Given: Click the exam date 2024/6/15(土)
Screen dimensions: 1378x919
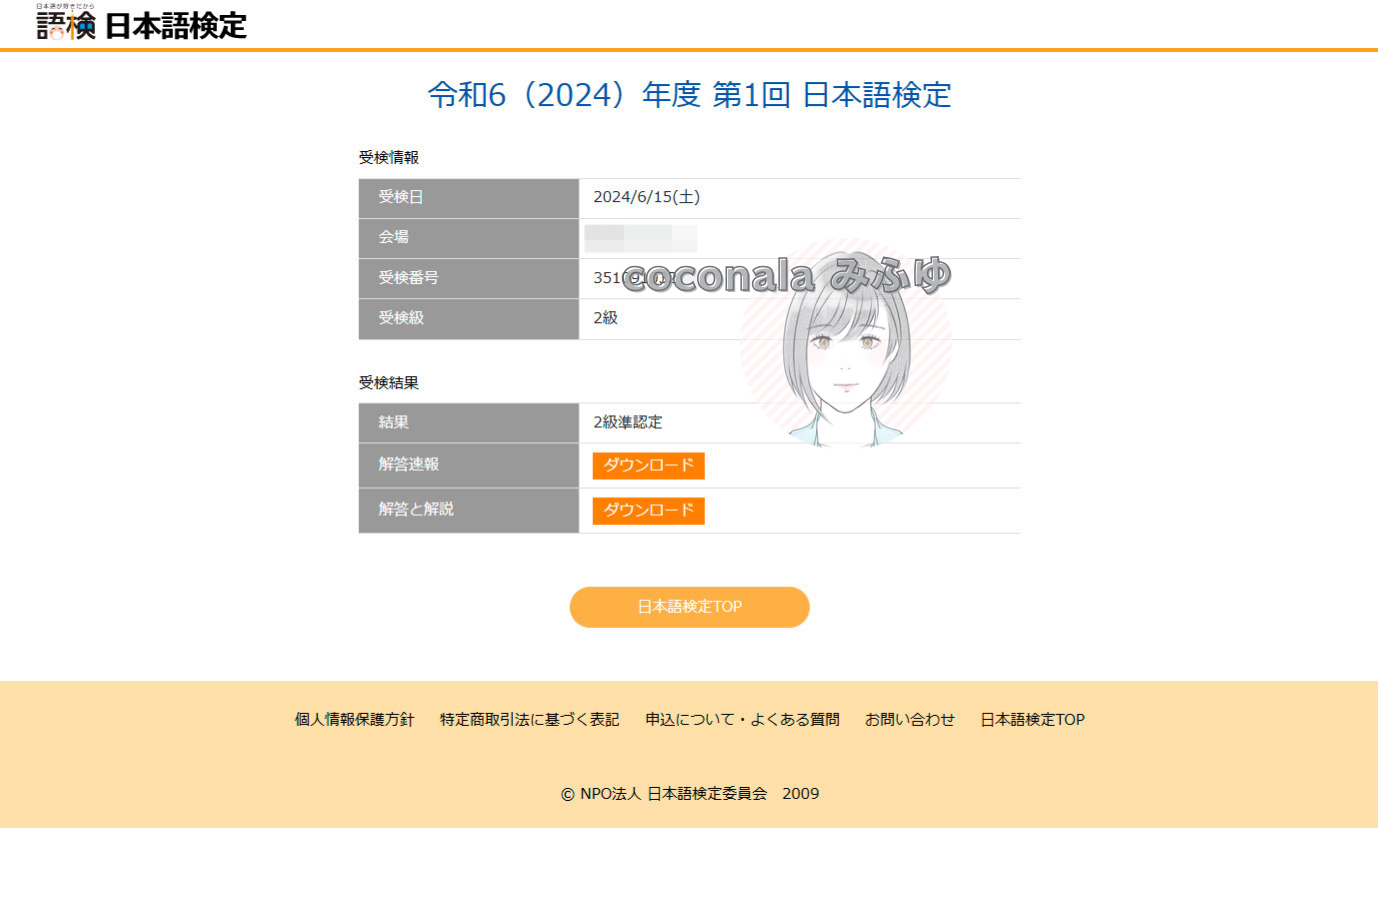Looking at the screenshot, I should tap(646, 197).
